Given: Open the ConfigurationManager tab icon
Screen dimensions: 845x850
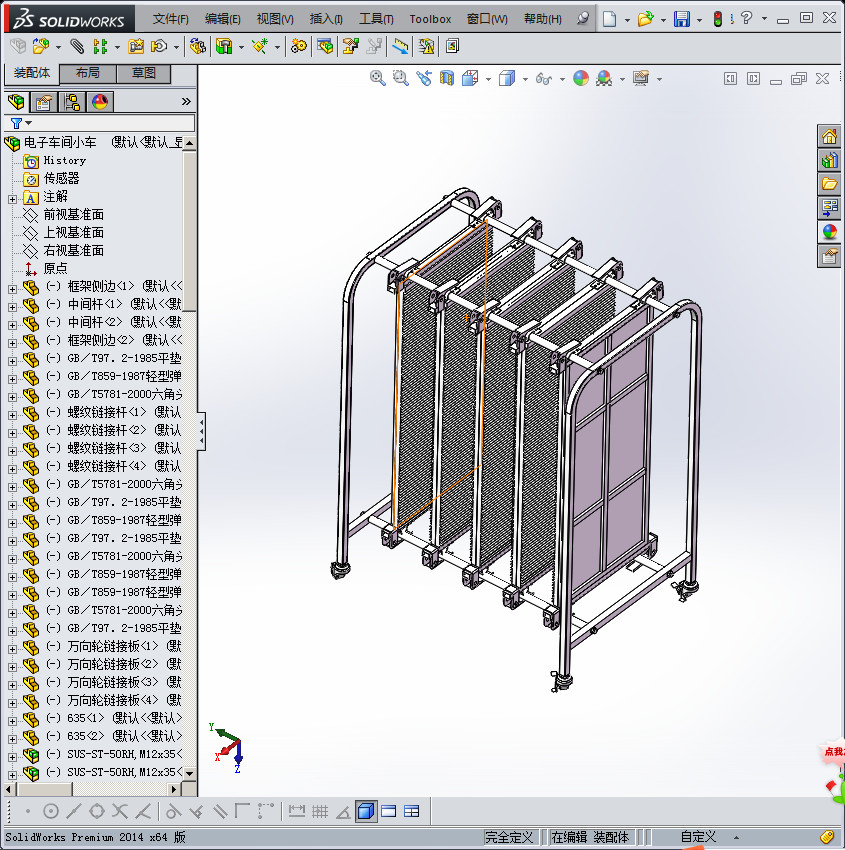Looking at the screenshot, I should tap(71, 102).
